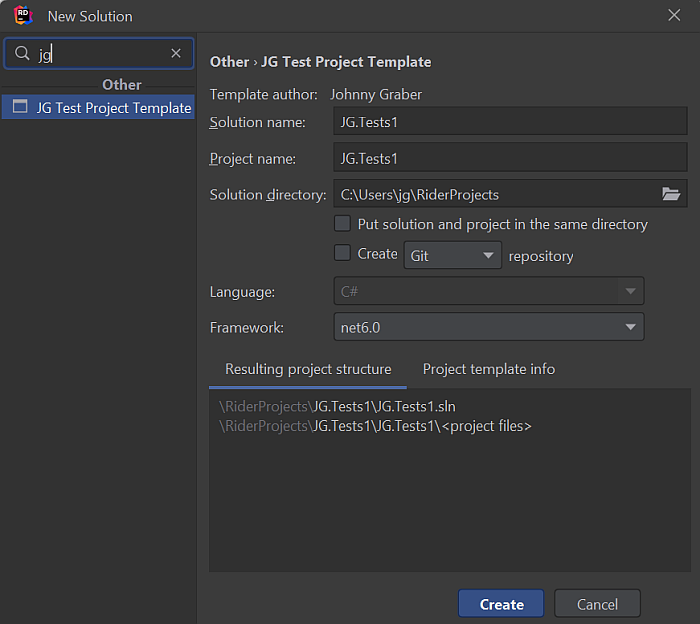Focus the Solution name field
The image size is (700, 624).
510,121
